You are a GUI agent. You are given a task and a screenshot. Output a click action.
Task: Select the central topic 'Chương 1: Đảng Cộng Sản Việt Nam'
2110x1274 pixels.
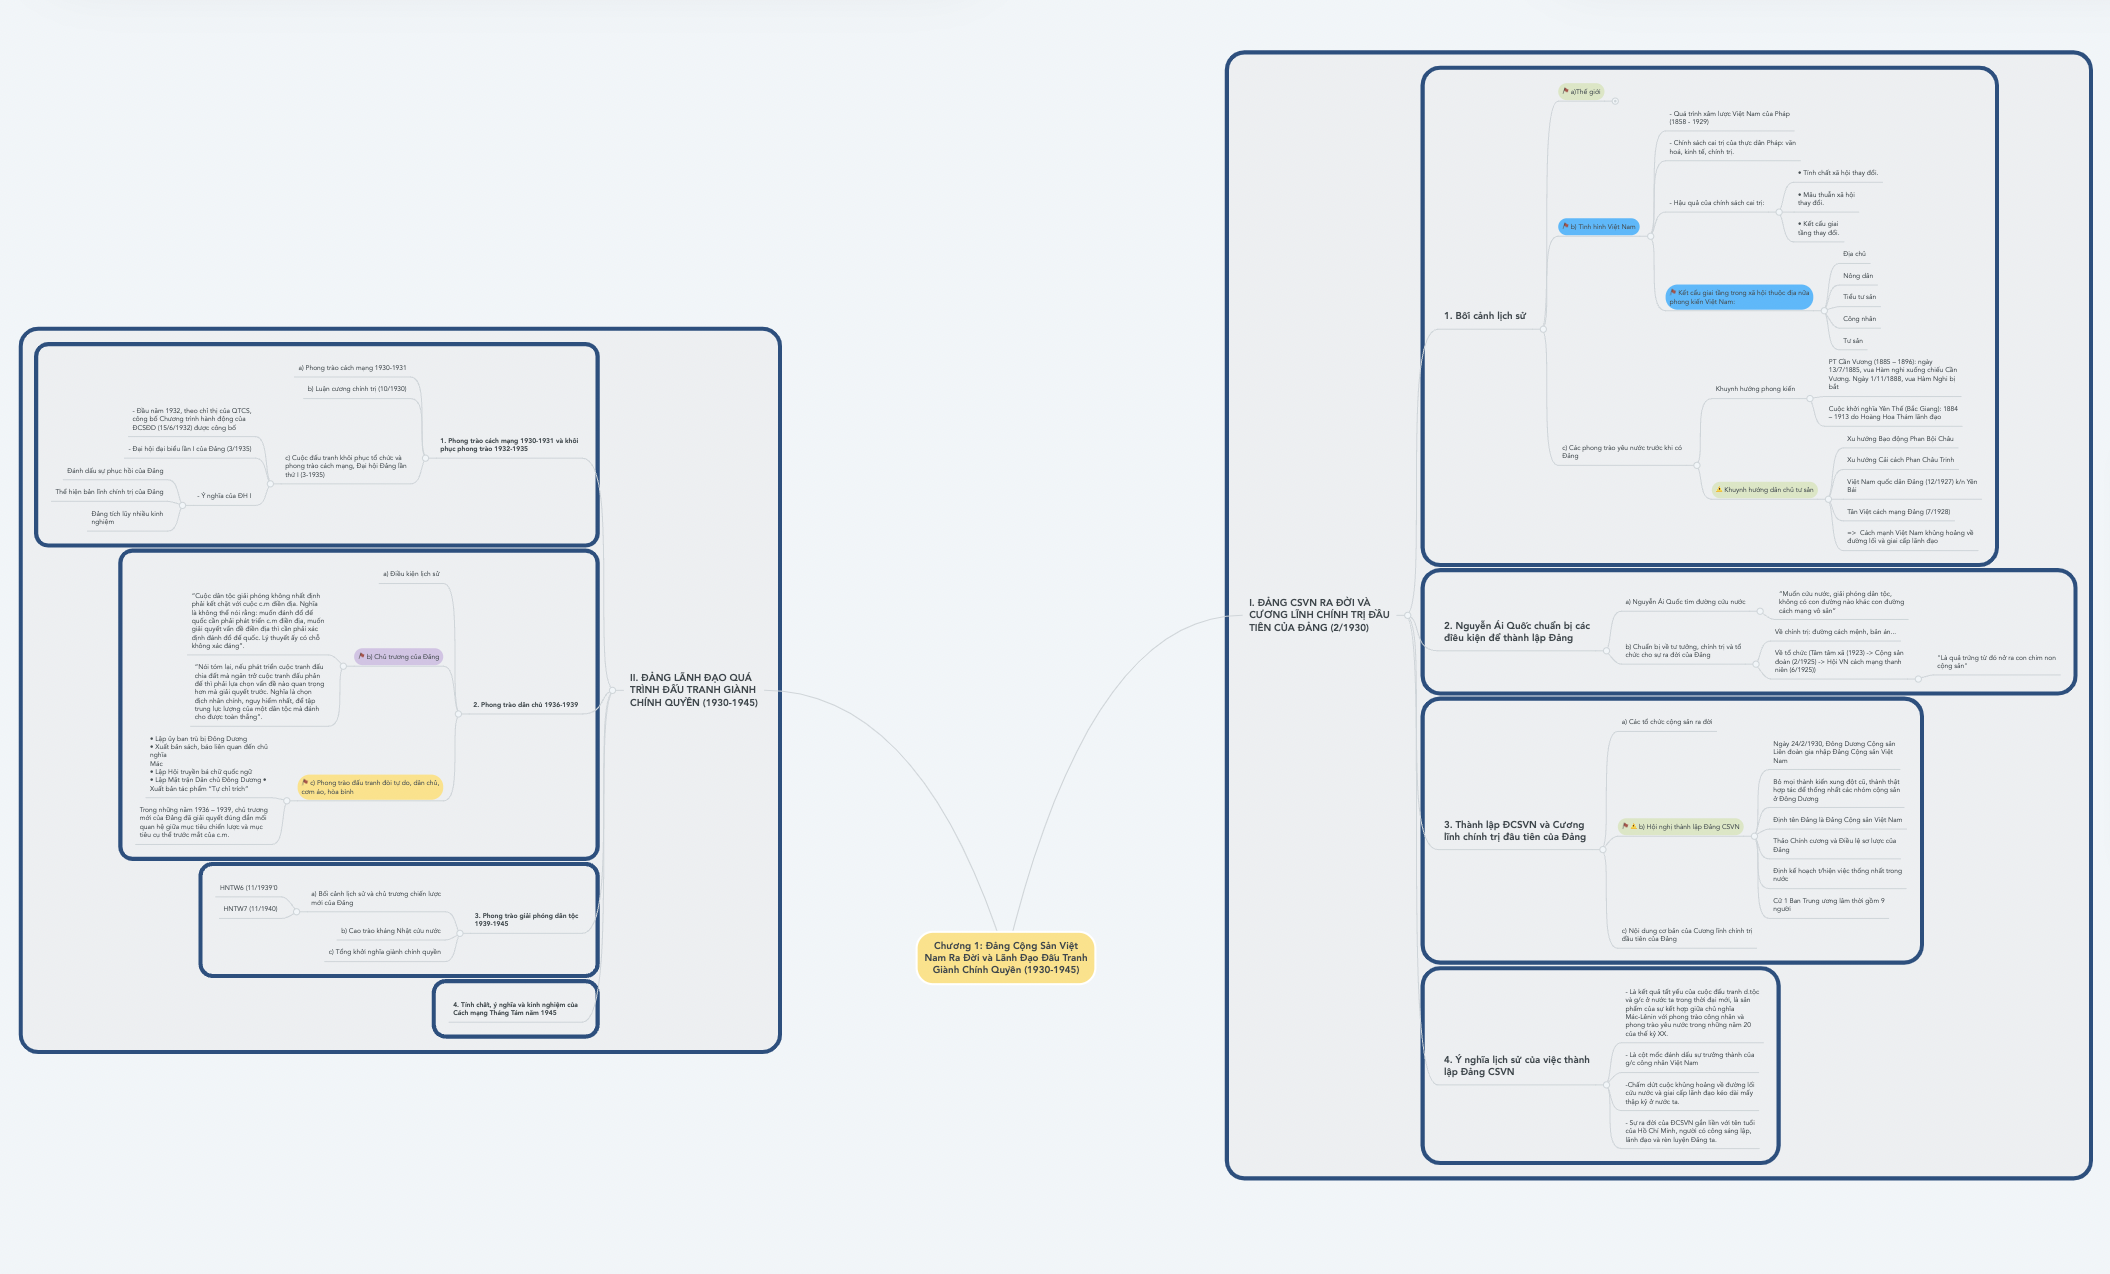pos(1005,958)
